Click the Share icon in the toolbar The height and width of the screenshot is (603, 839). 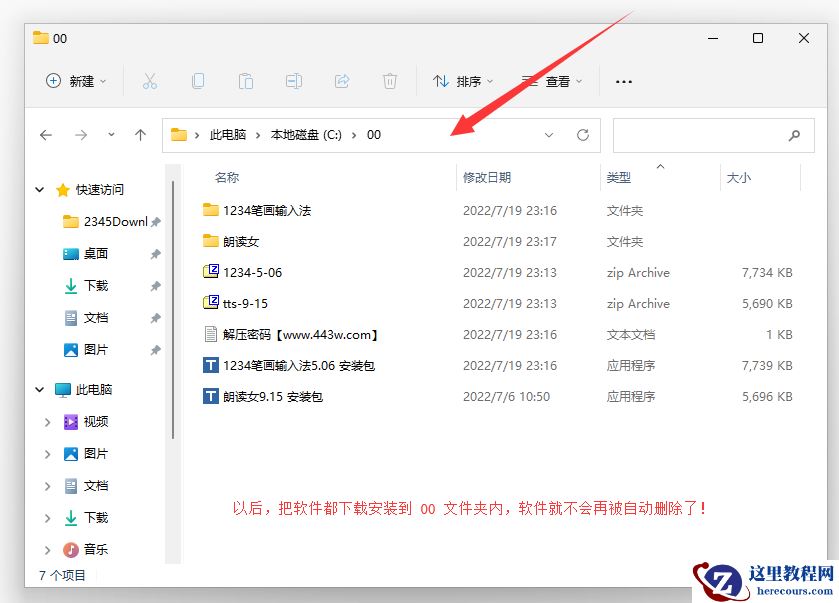(342, 81)
